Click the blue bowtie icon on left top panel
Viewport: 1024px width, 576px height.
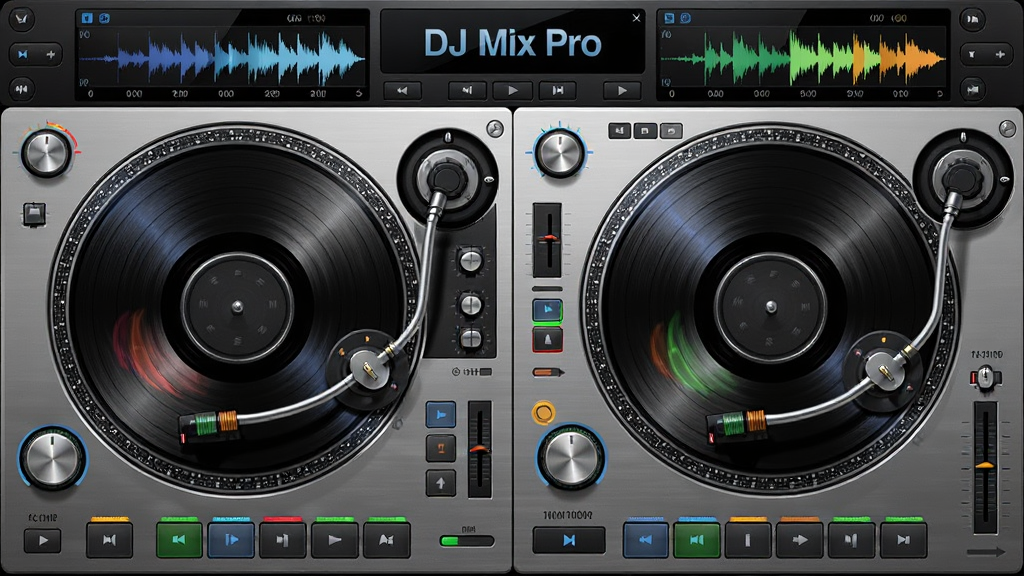pyautogui.click(x=24, y=54)
